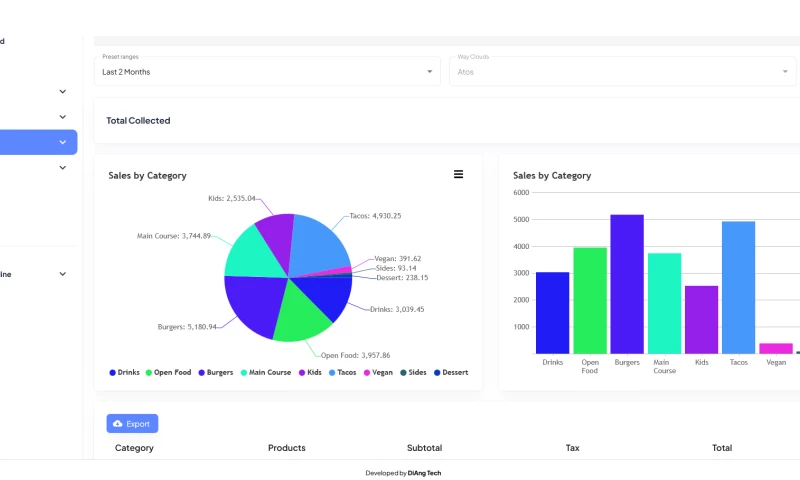Click the Burgers bar in bar chart

coord(627,283)
